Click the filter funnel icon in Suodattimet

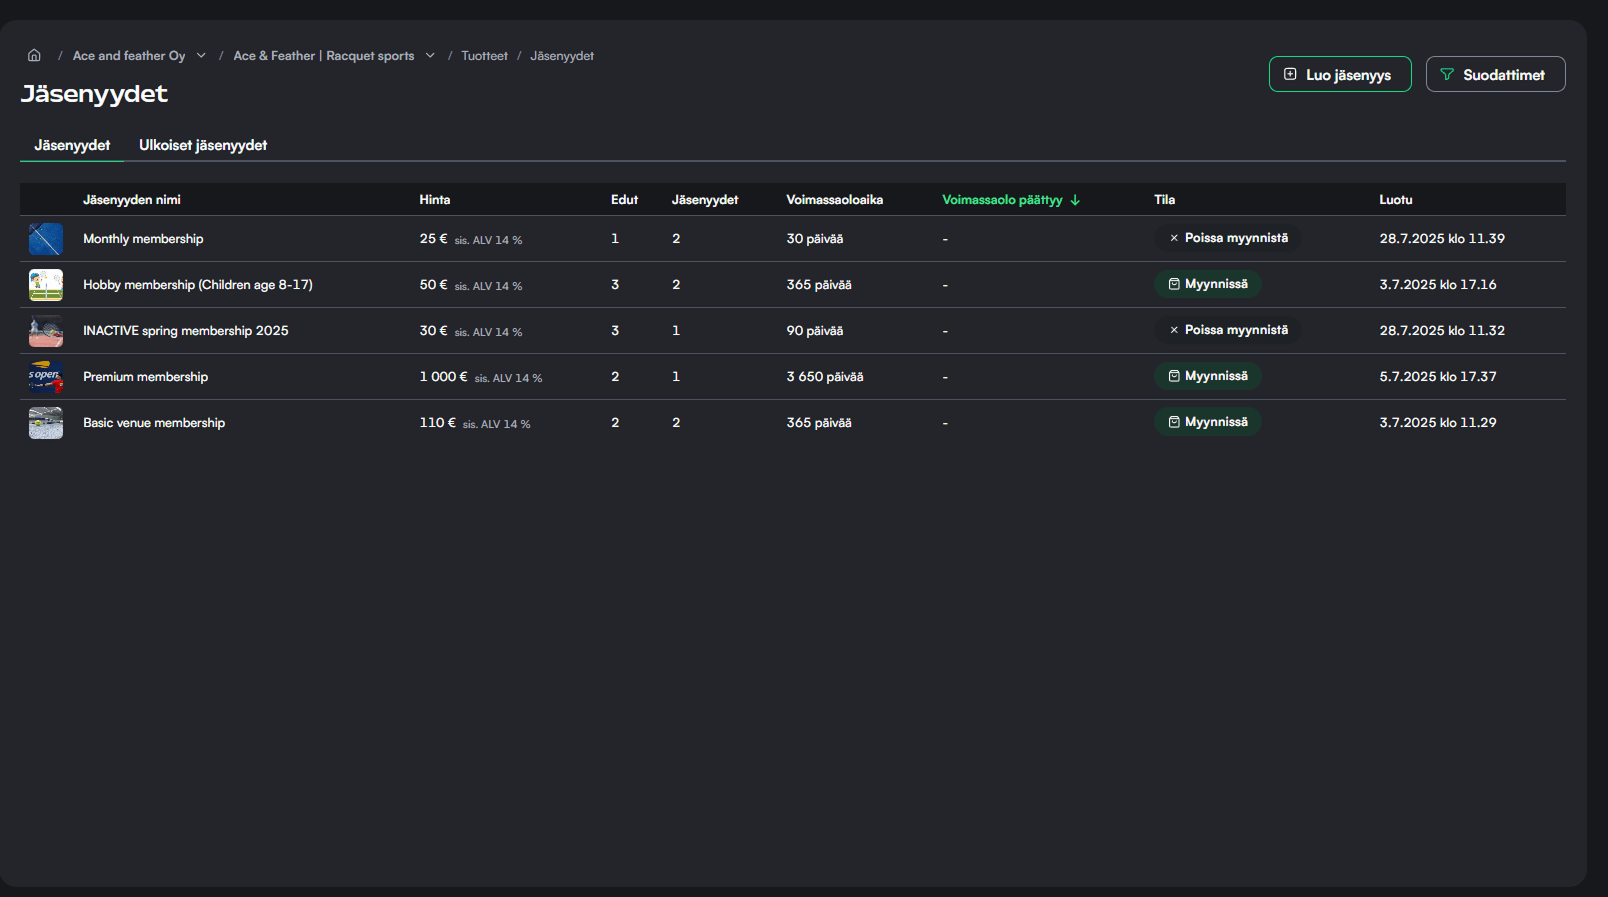(x=1446, y=75)
